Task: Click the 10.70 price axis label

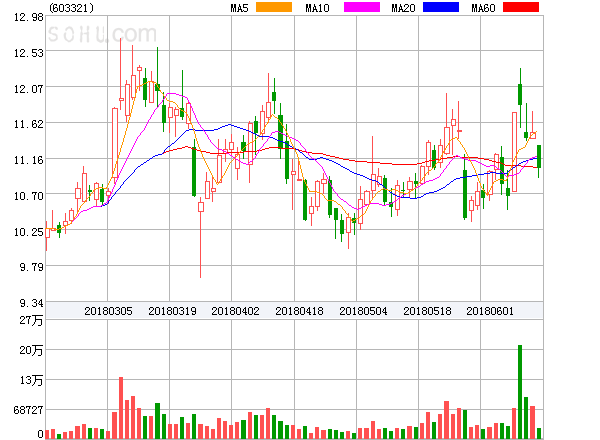Action: pyautogui.click(x=29, y=196)
